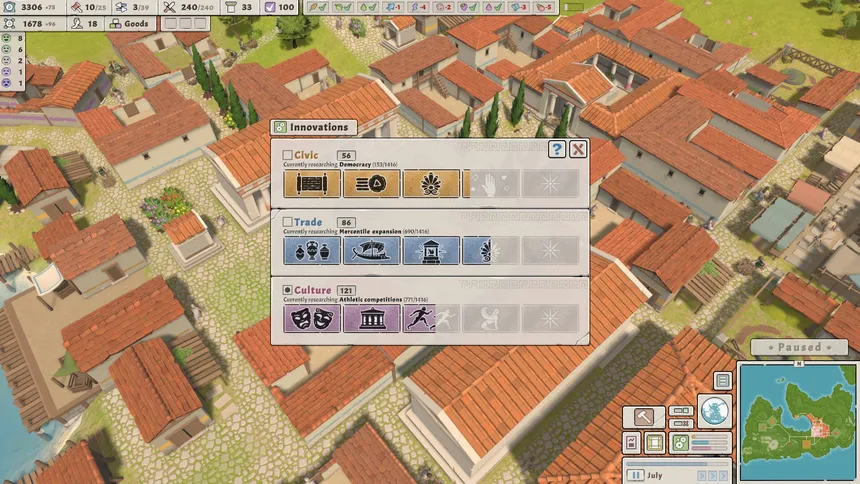Click the happiest face showing 8
Screen dimensions: 860x484
pyautogui.click(x=13, y=38)
